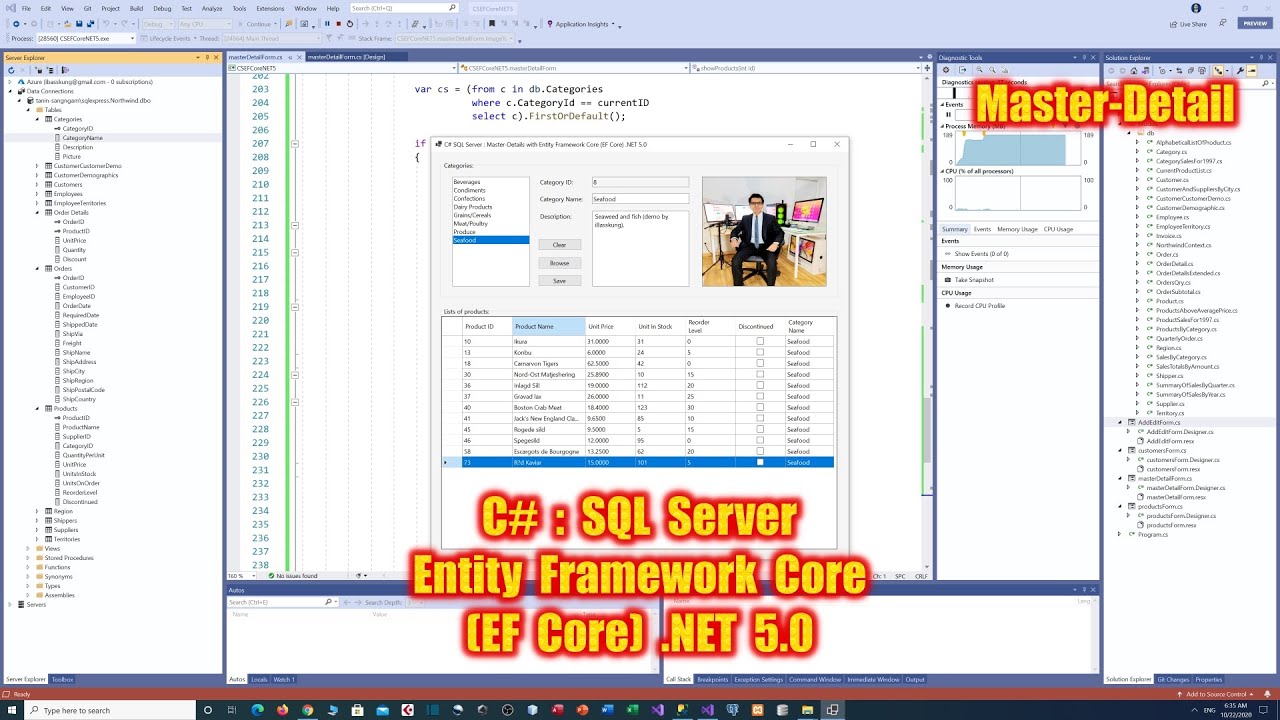
Task: Click Add to Source Control in status bar
Action: pyautogui.click(x=1215, y=694)
